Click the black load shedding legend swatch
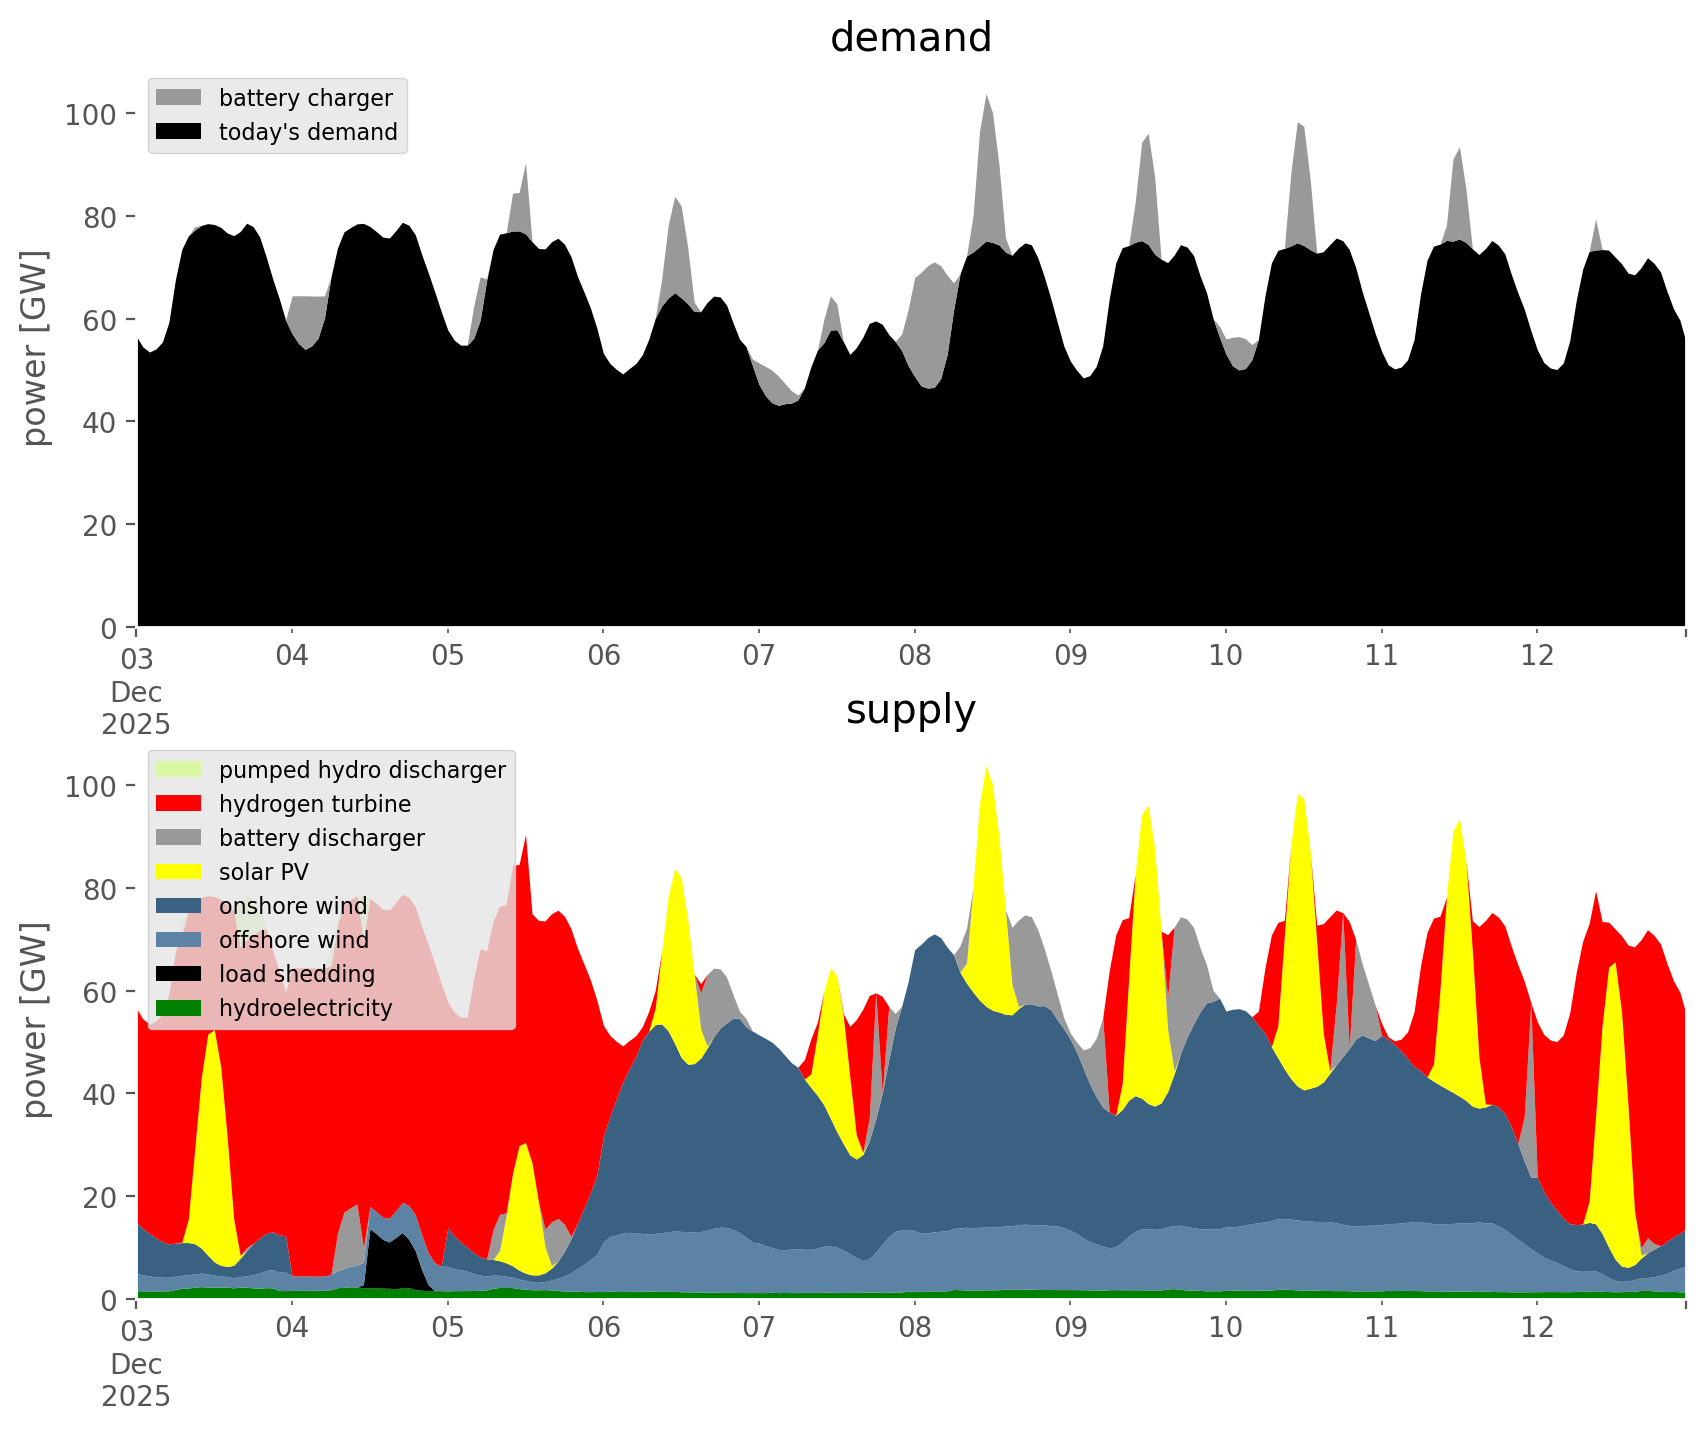Screen dimensions: 1706x1431 point(179,974)
